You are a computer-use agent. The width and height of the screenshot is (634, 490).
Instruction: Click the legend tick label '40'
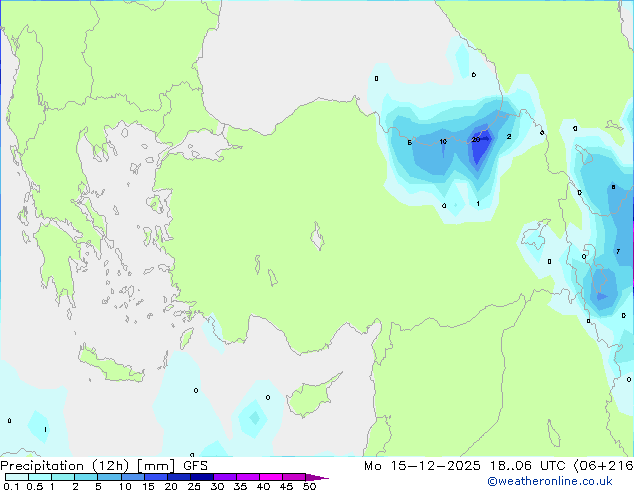[263, 486]
